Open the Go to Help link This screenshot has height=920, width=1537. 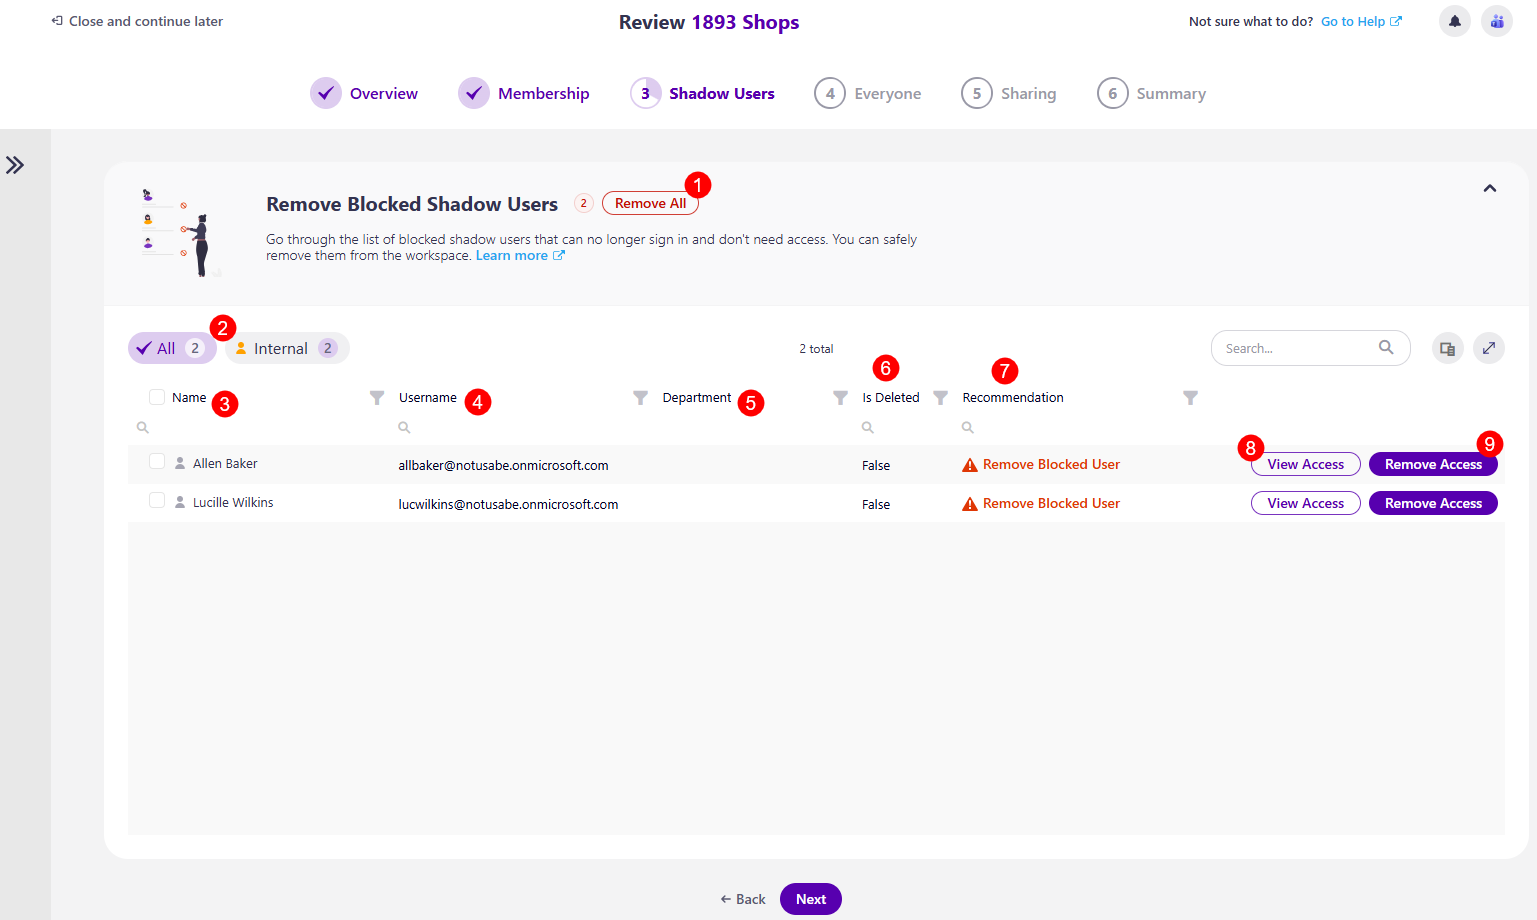(x=1355, y=20)
